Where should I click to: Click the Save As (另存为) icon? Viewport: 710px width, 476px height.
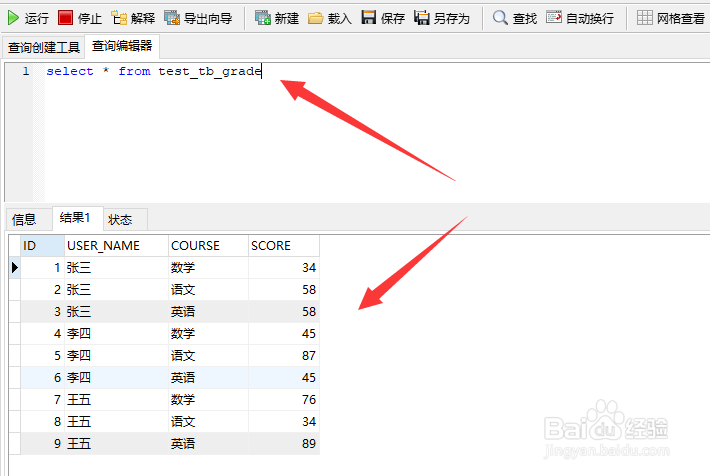tap(422, 18)
